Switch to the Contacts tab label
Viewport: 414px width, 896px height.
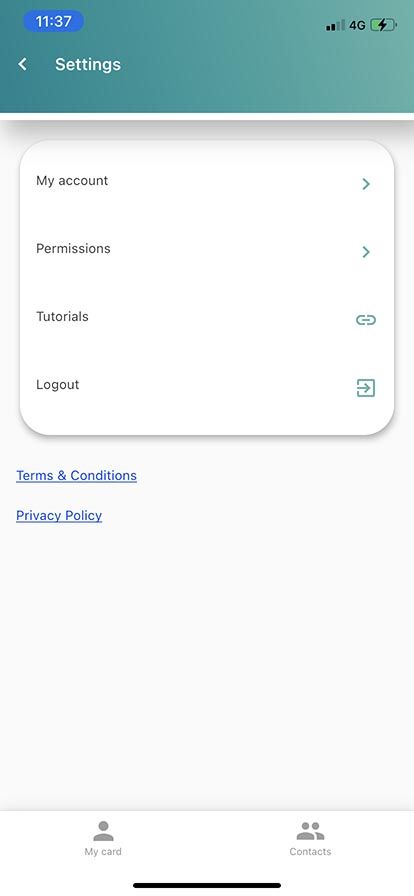click(310, 851)
